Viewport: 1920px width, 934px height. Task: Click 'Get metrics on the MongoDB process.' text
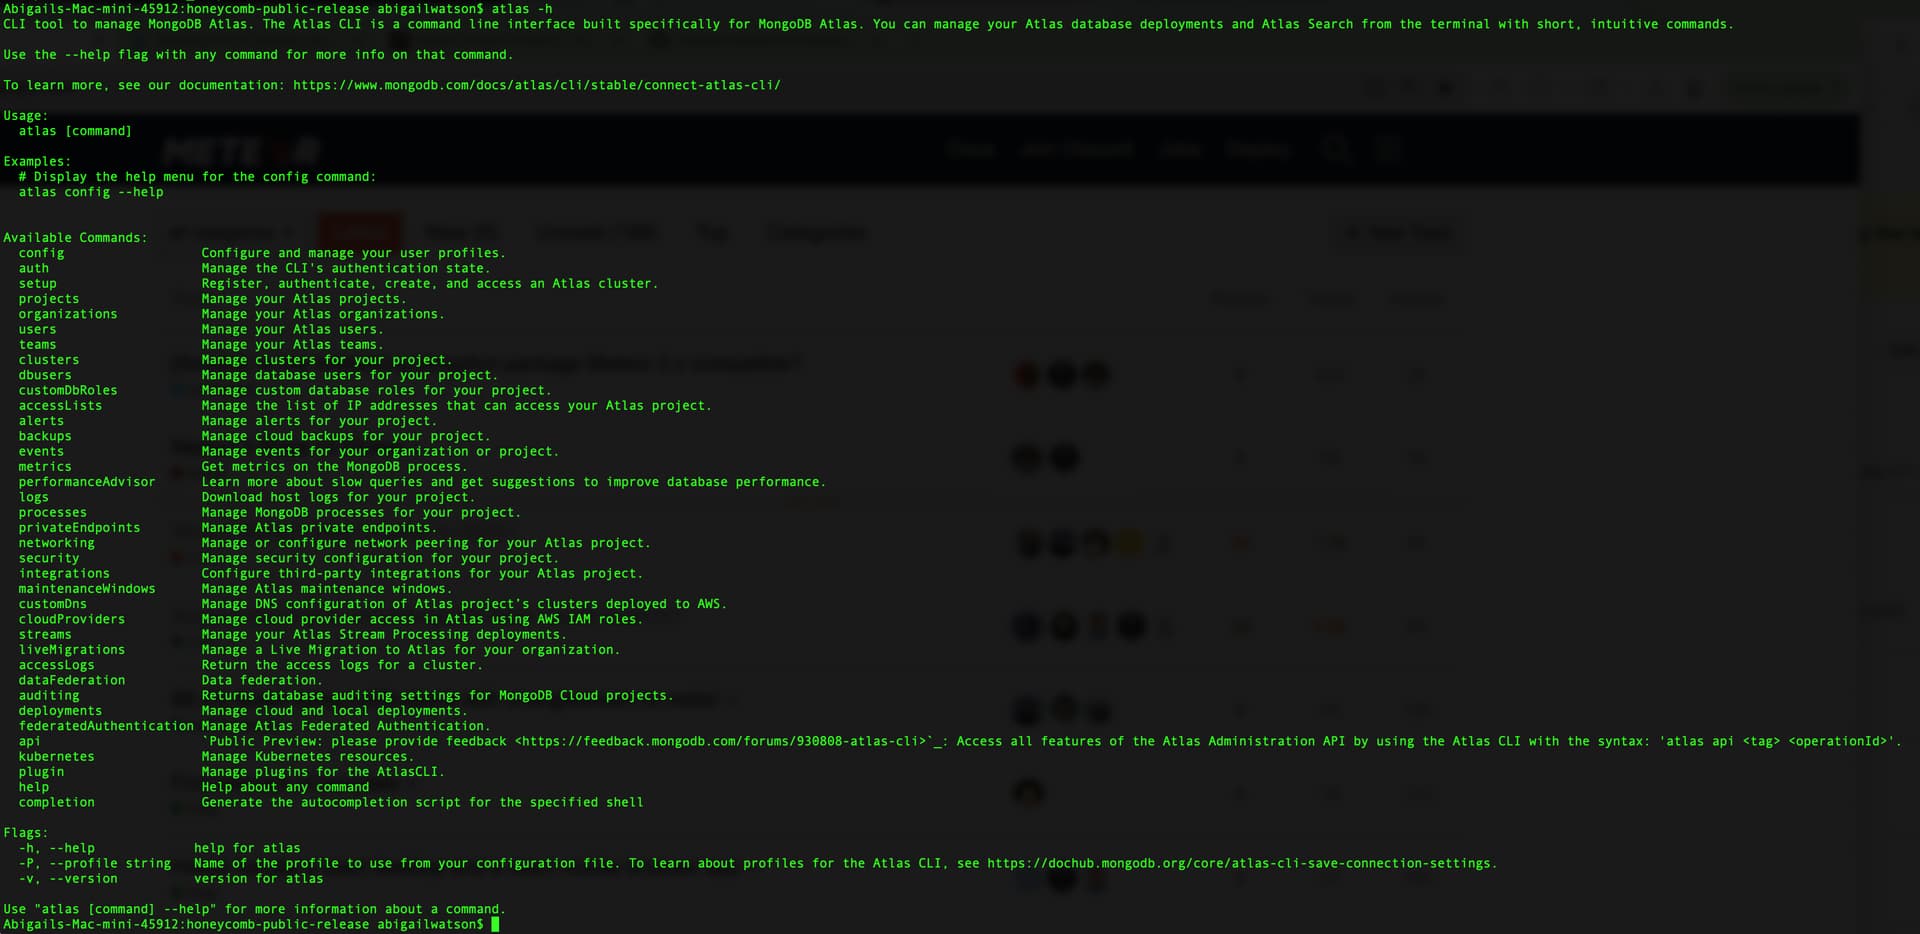[334, 466]
